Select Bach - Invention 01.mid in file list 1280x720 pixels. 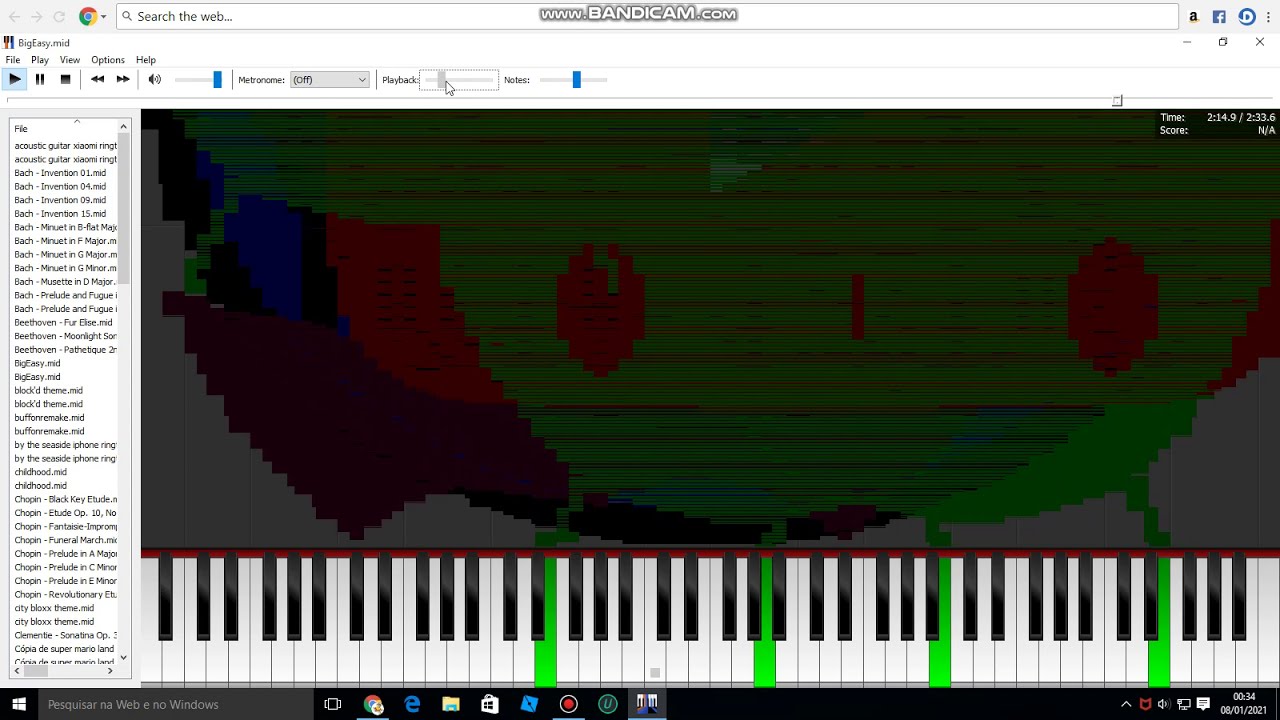[x=60, y=173]
